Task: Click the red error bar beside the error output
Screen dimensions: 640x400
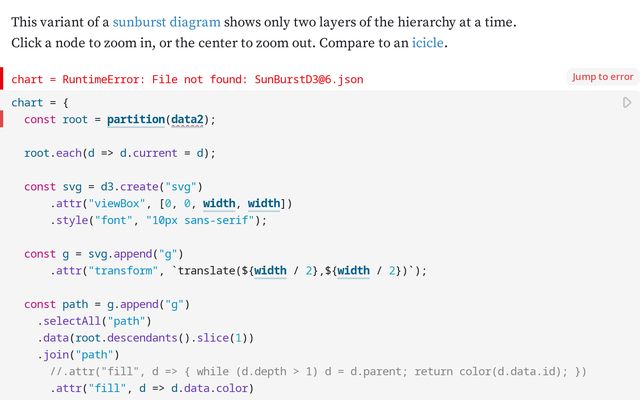Action: pos(2,77)
